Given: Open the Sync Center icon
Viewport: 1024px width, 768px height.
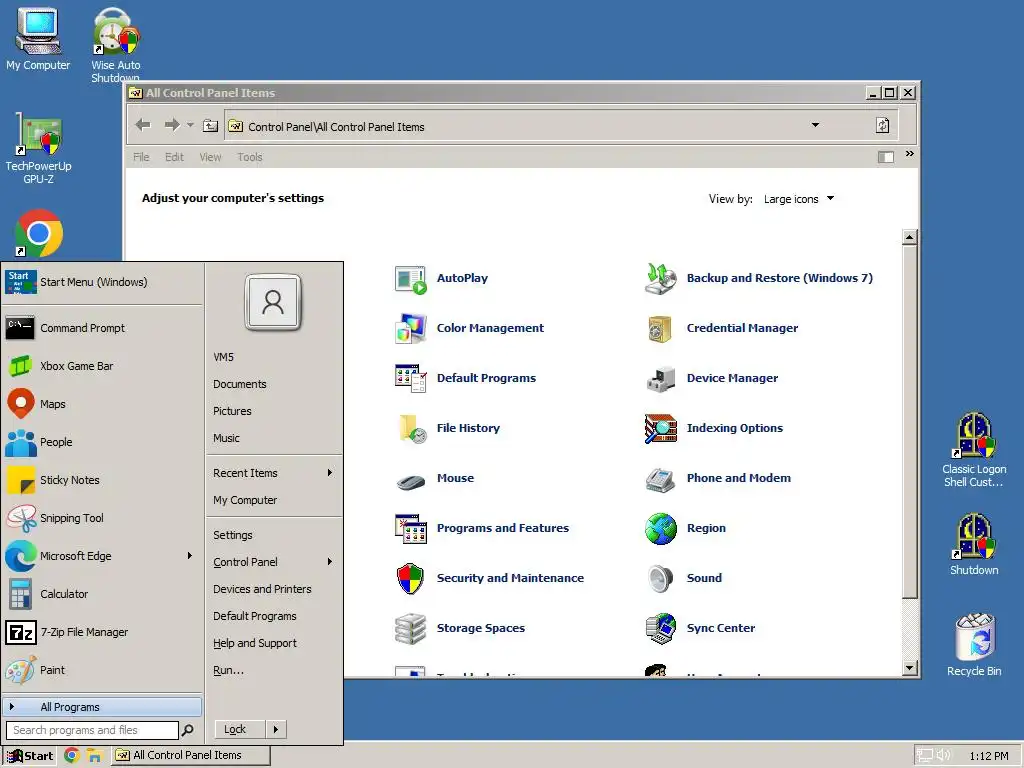Looking at the screenshot, I should [660, 628].
